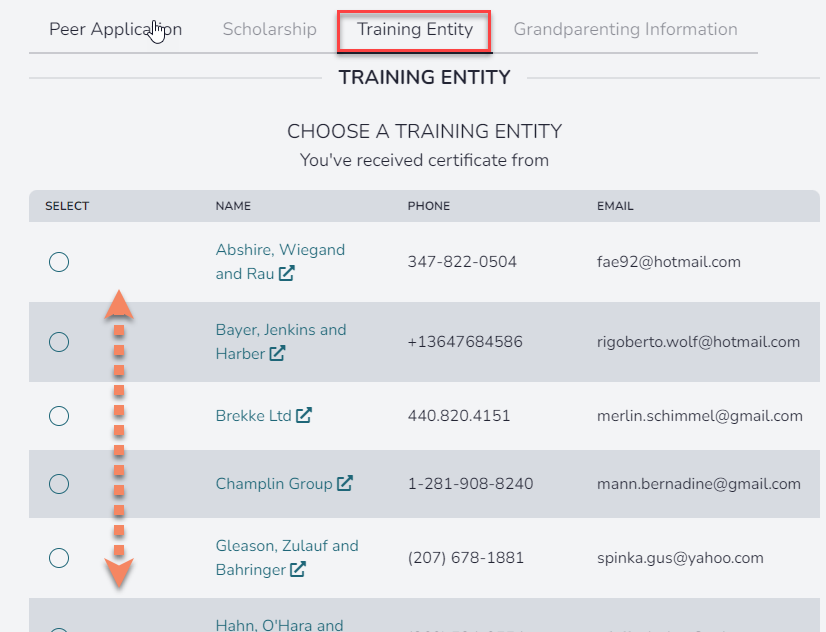Click external link icon beside Champlin Group

click(x=345, y=483)
